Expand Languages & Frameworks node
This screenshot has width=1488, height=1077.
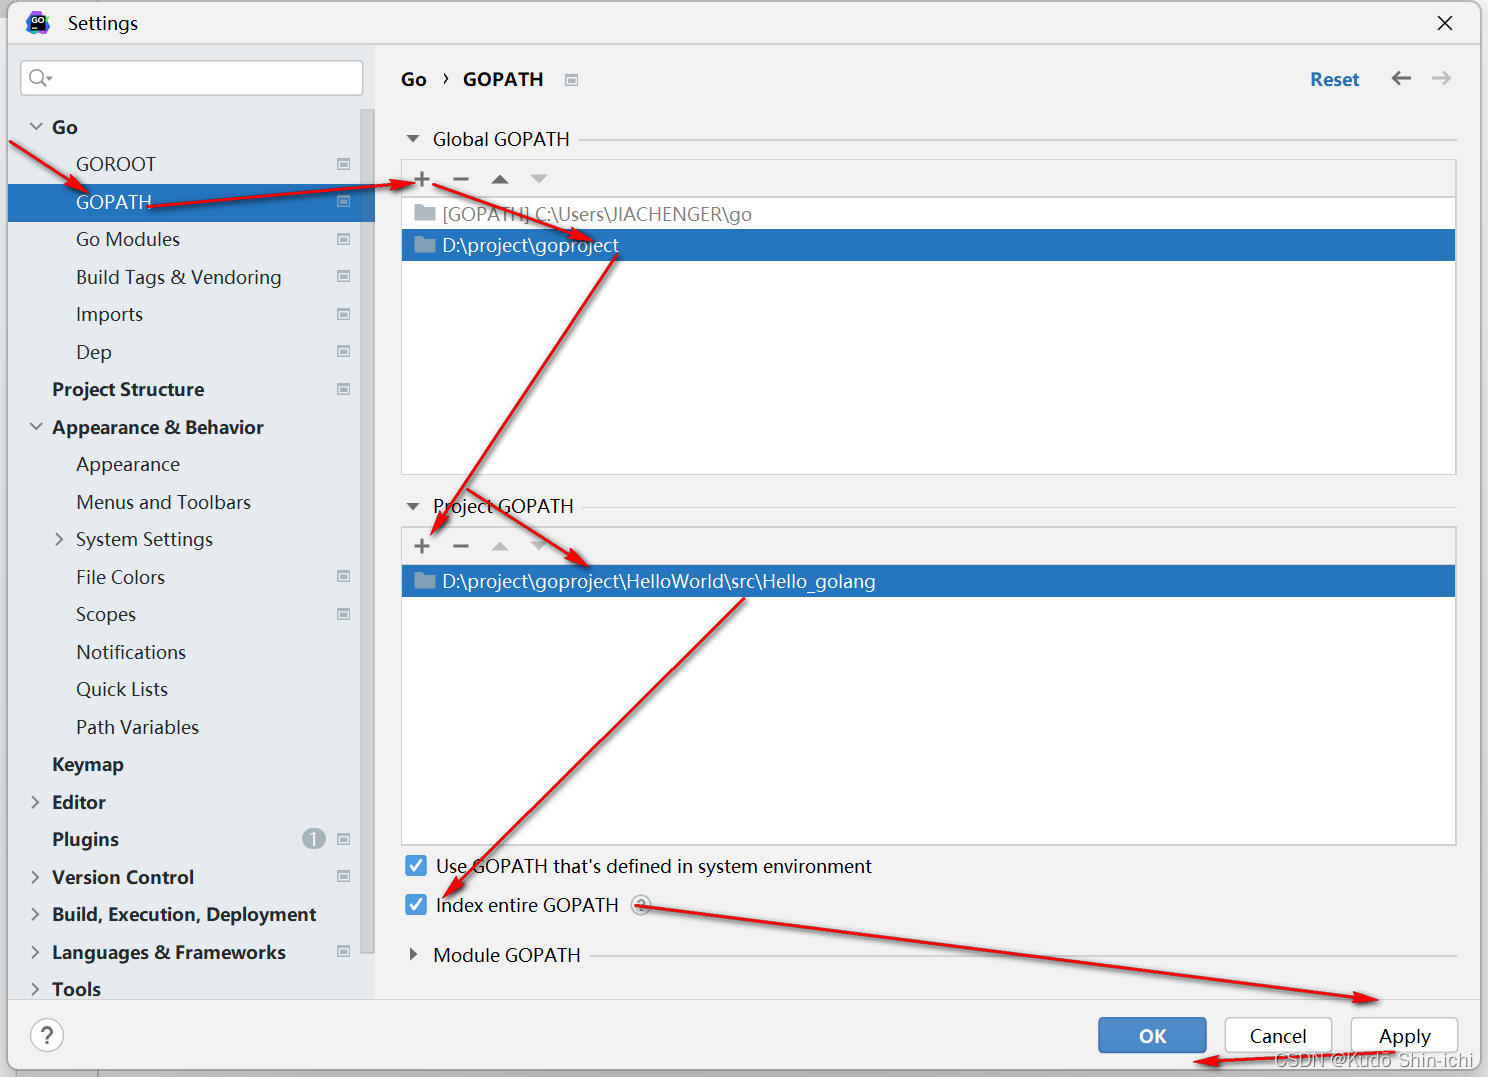click(x=36, y=952)
